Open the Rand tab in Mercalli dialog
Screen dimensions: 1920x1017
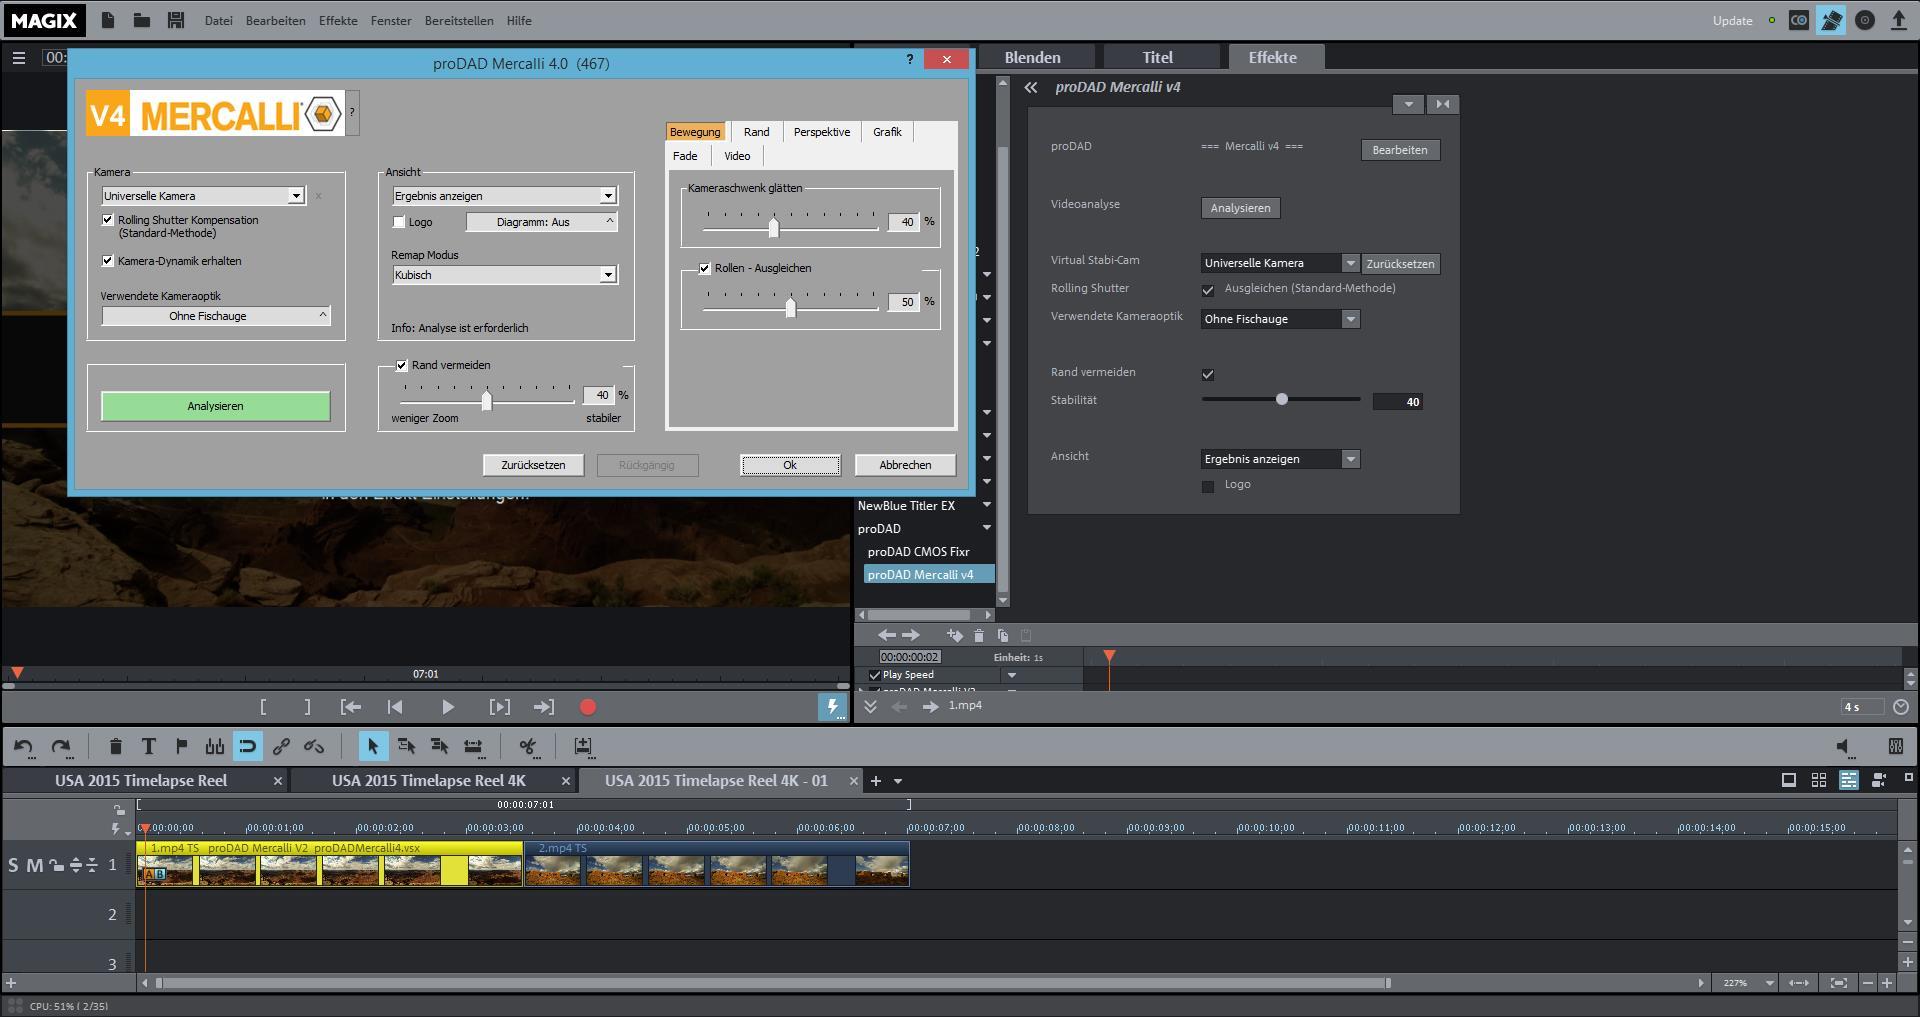click(x=757, y=132)
